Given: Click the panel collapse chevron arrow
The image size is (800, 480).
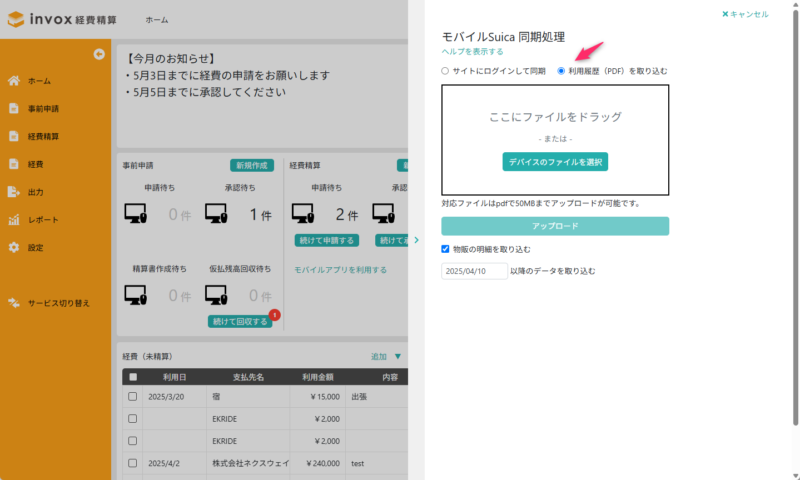Looking at the screenshot, I should (x=416, y=240).
